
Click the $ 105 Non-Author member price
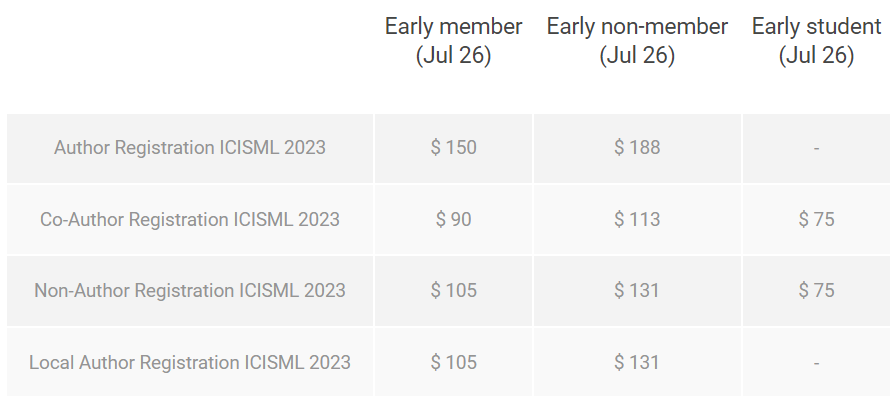[453, 290]
